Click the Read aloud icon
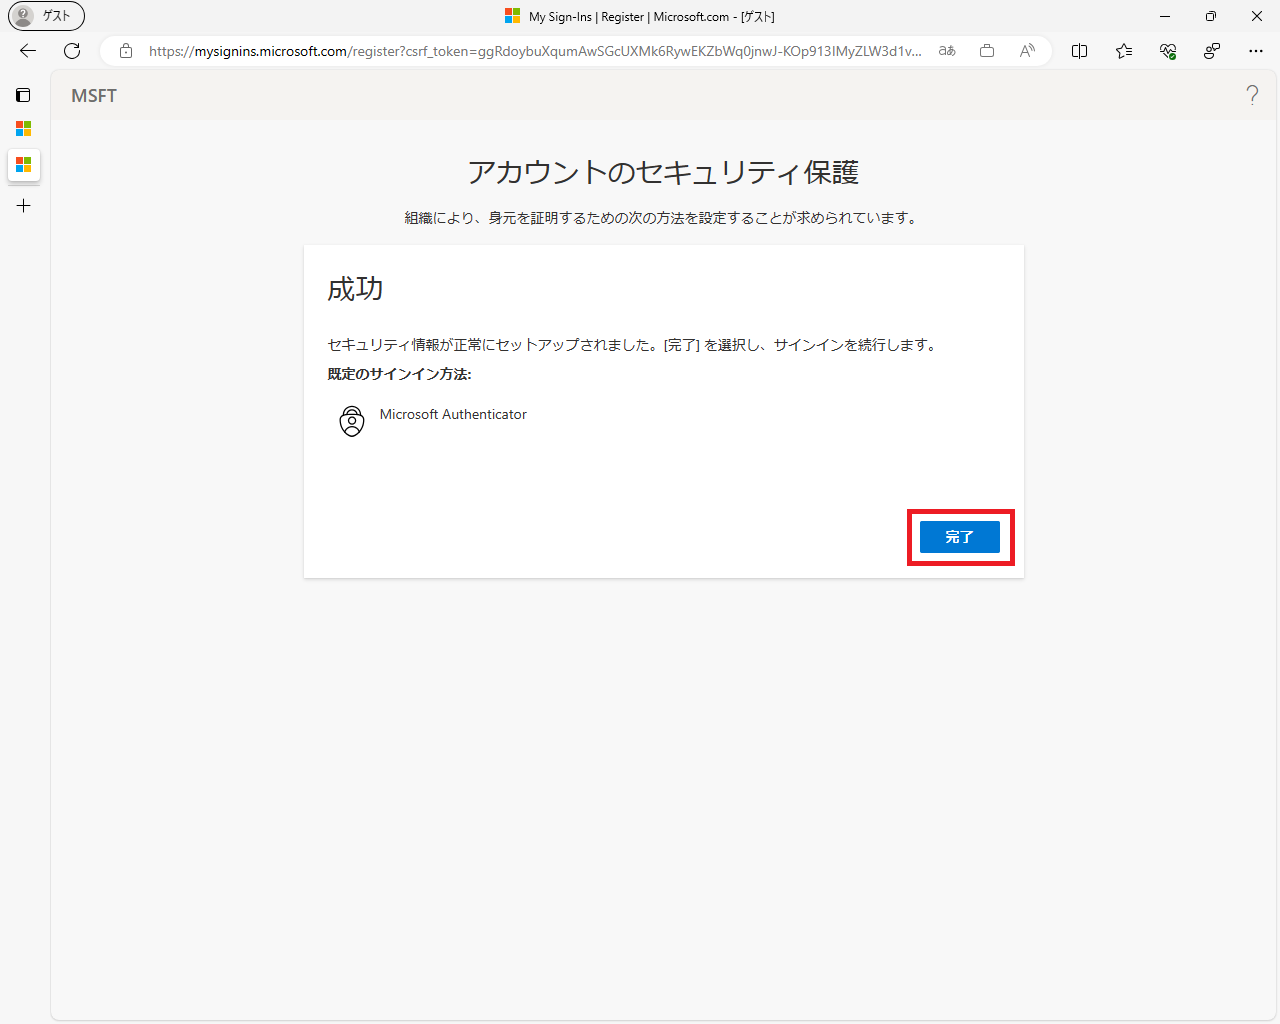The image size is (1280, 1024). (x=1027, y=51)
